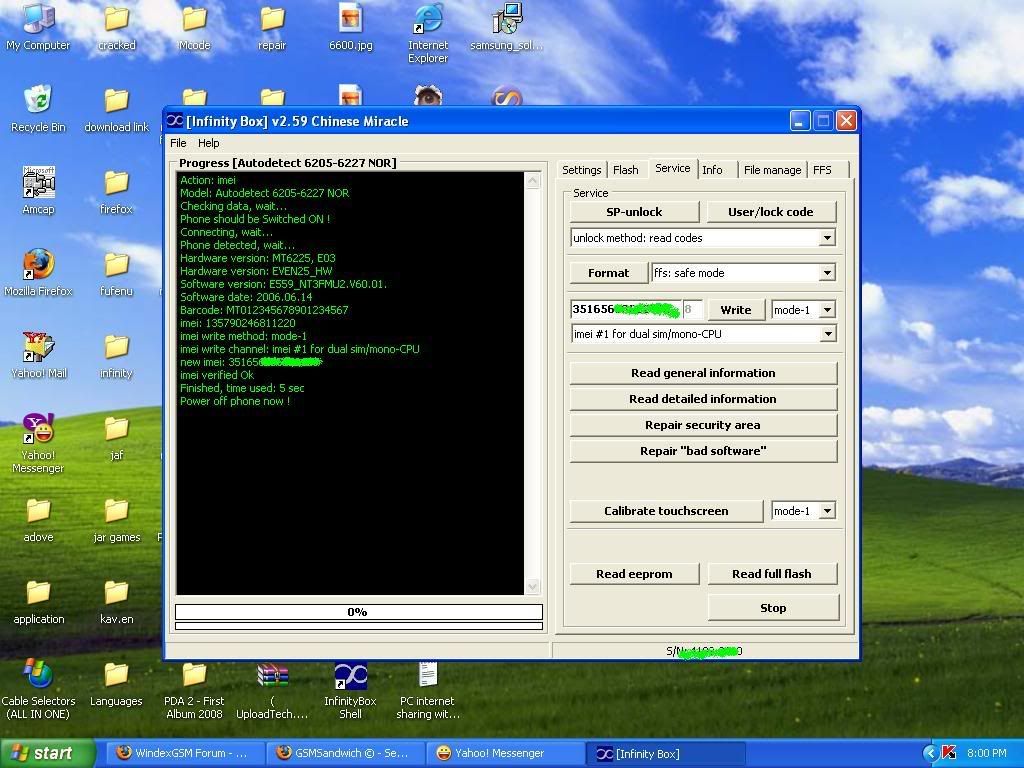Switch to GSMSandwich taskbar window
The width and height of the screenshot is (1024, 768).
[x=343, y=754]
